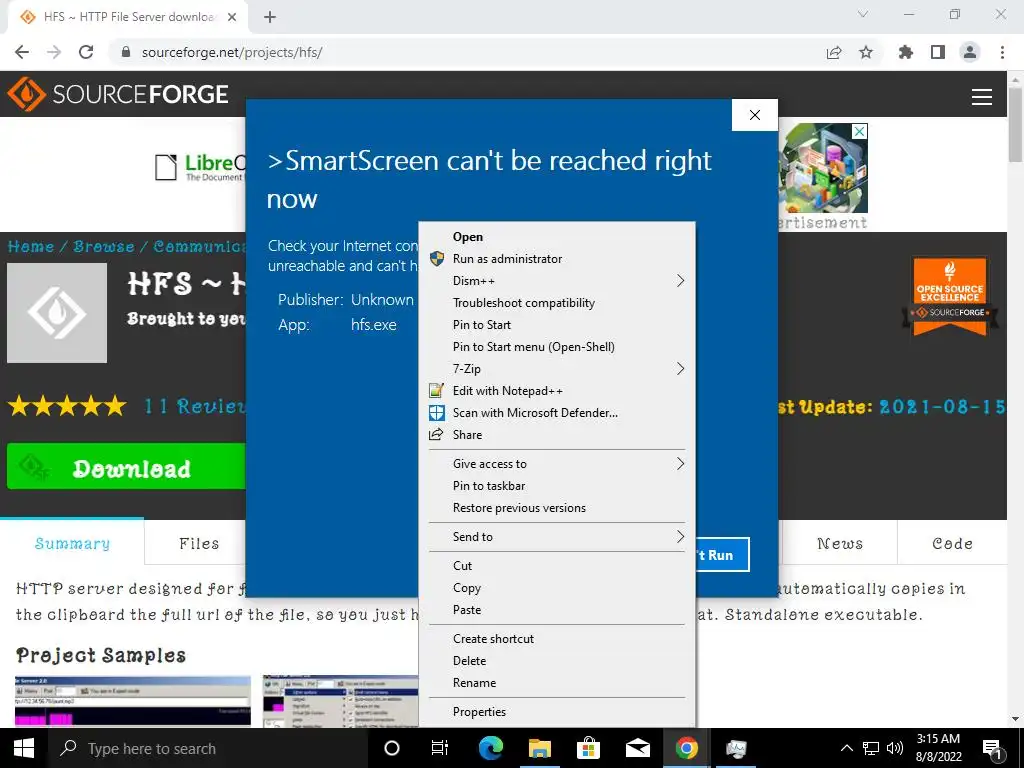
Task: Choose Run as administrator
Action: coord(557,259)
